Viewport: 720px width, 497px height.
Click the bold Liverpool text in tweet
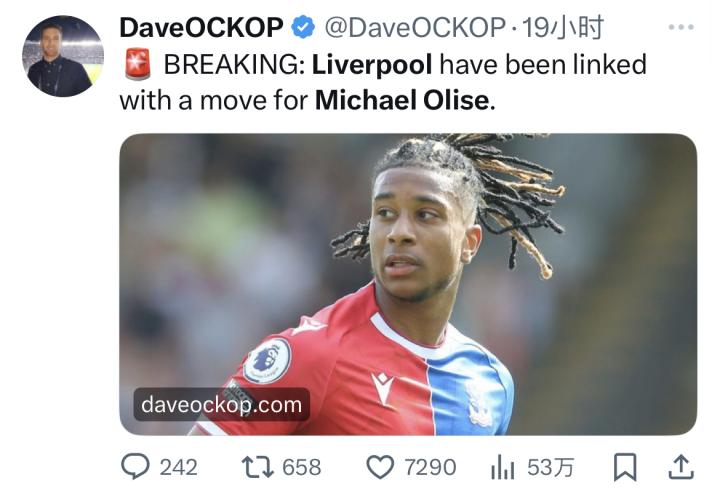point(372,64)
